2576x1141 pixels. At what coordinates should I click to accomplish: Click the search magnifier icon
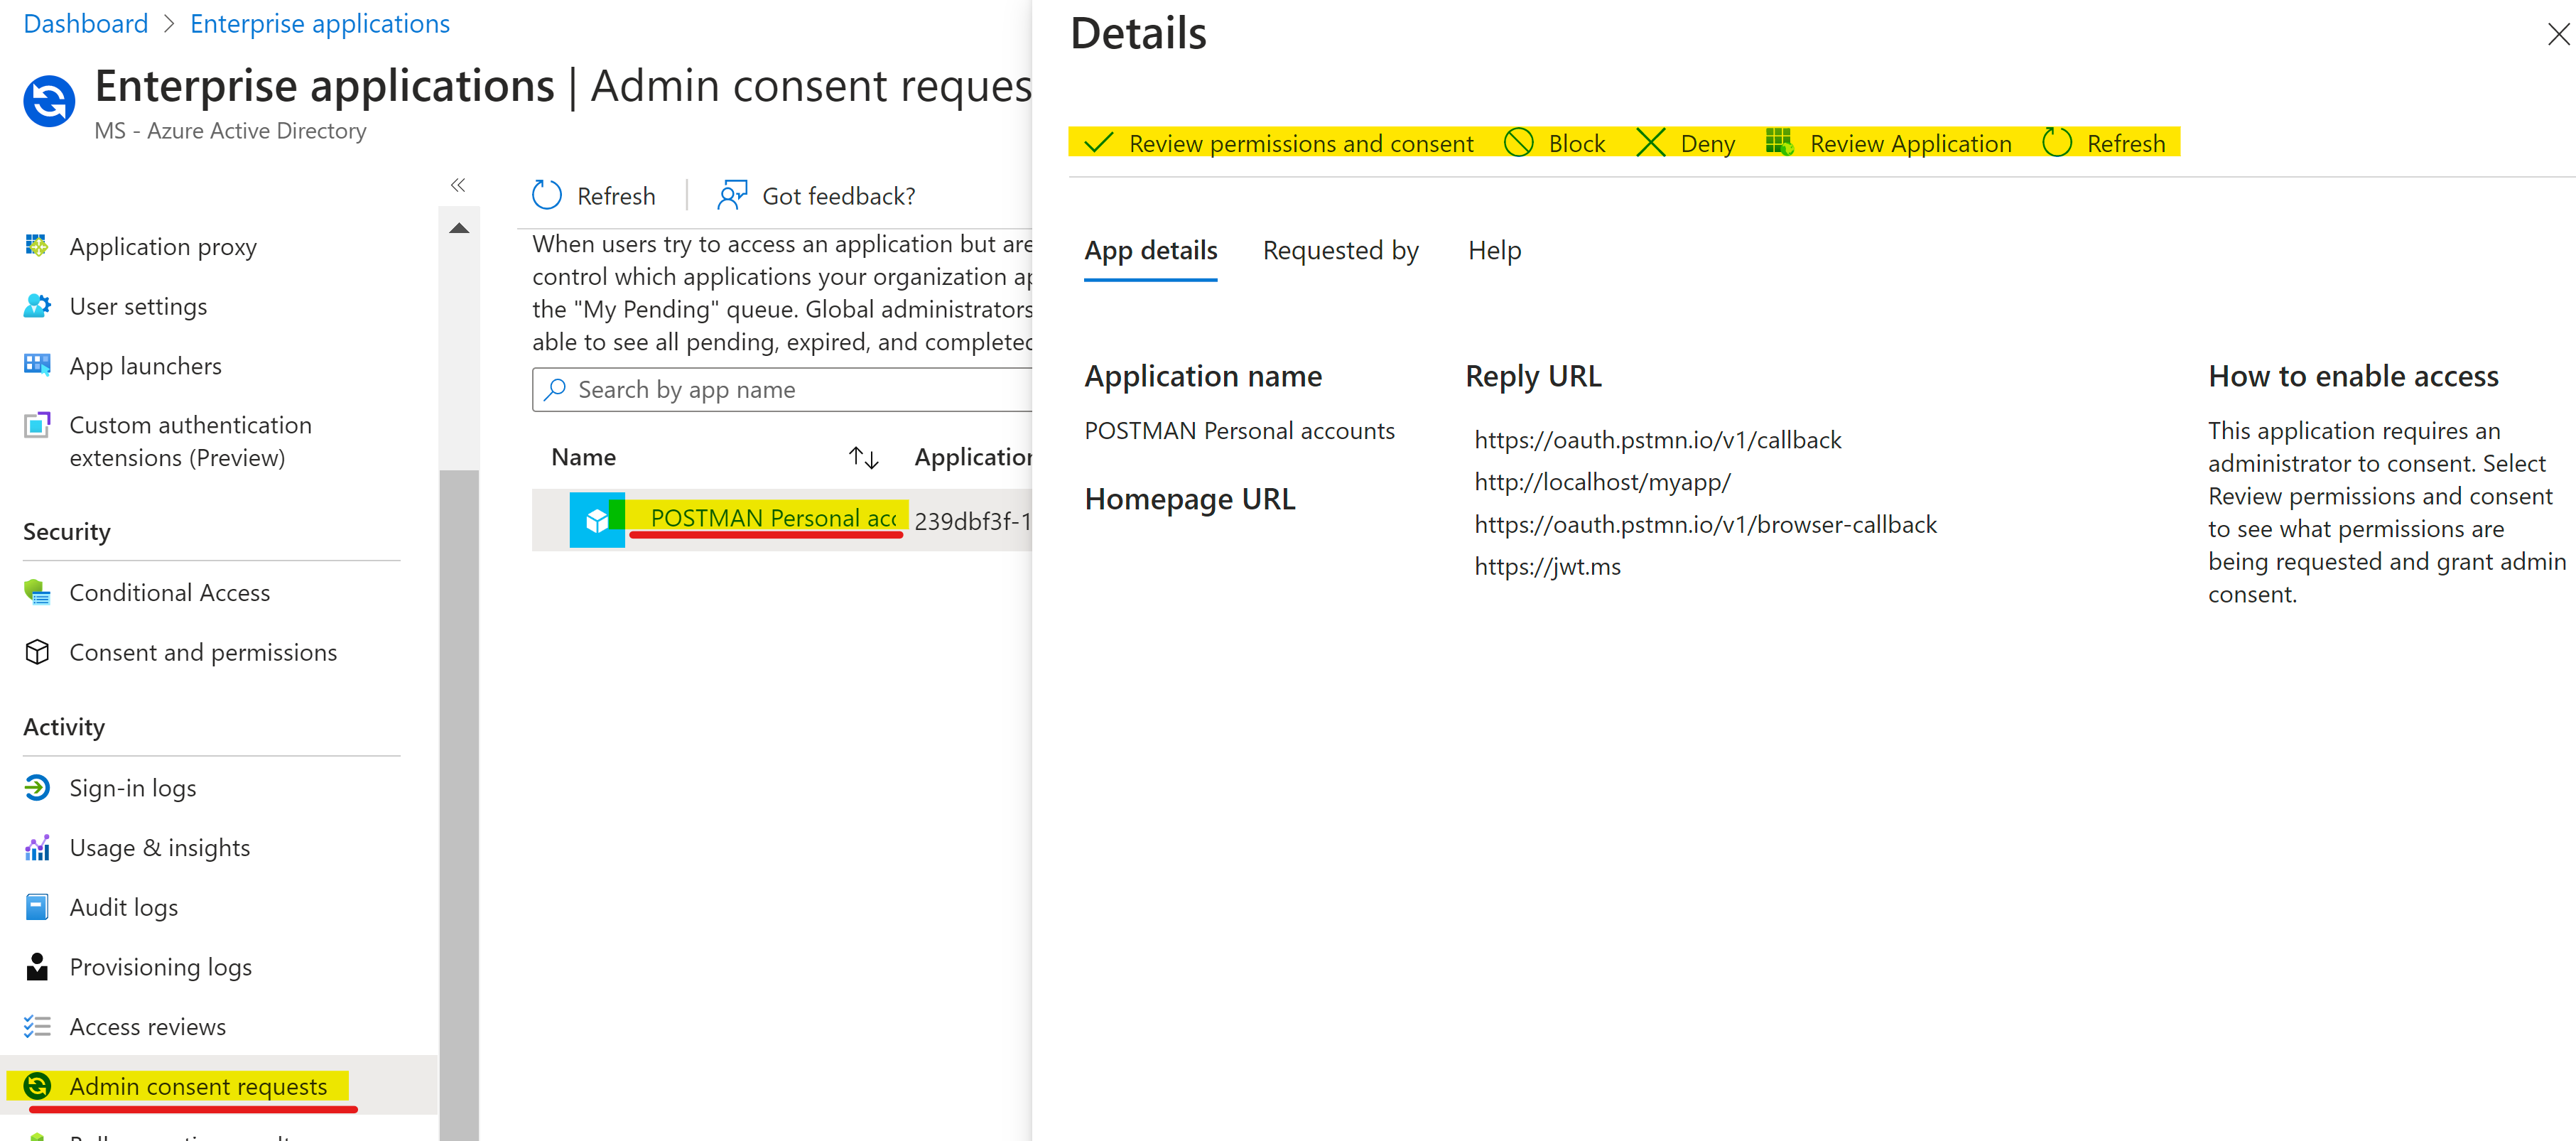(x=555, y=389)
